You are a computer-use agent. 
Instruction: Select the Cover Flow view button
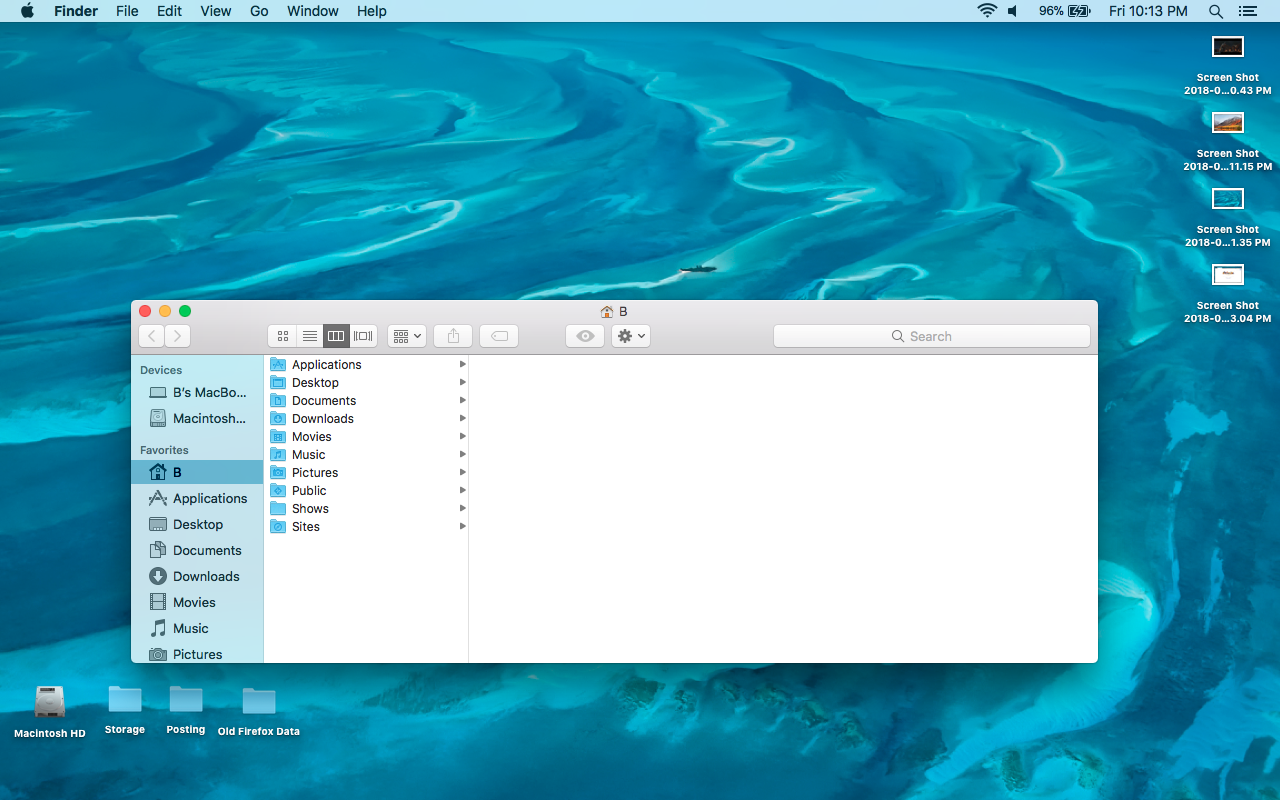363,336
